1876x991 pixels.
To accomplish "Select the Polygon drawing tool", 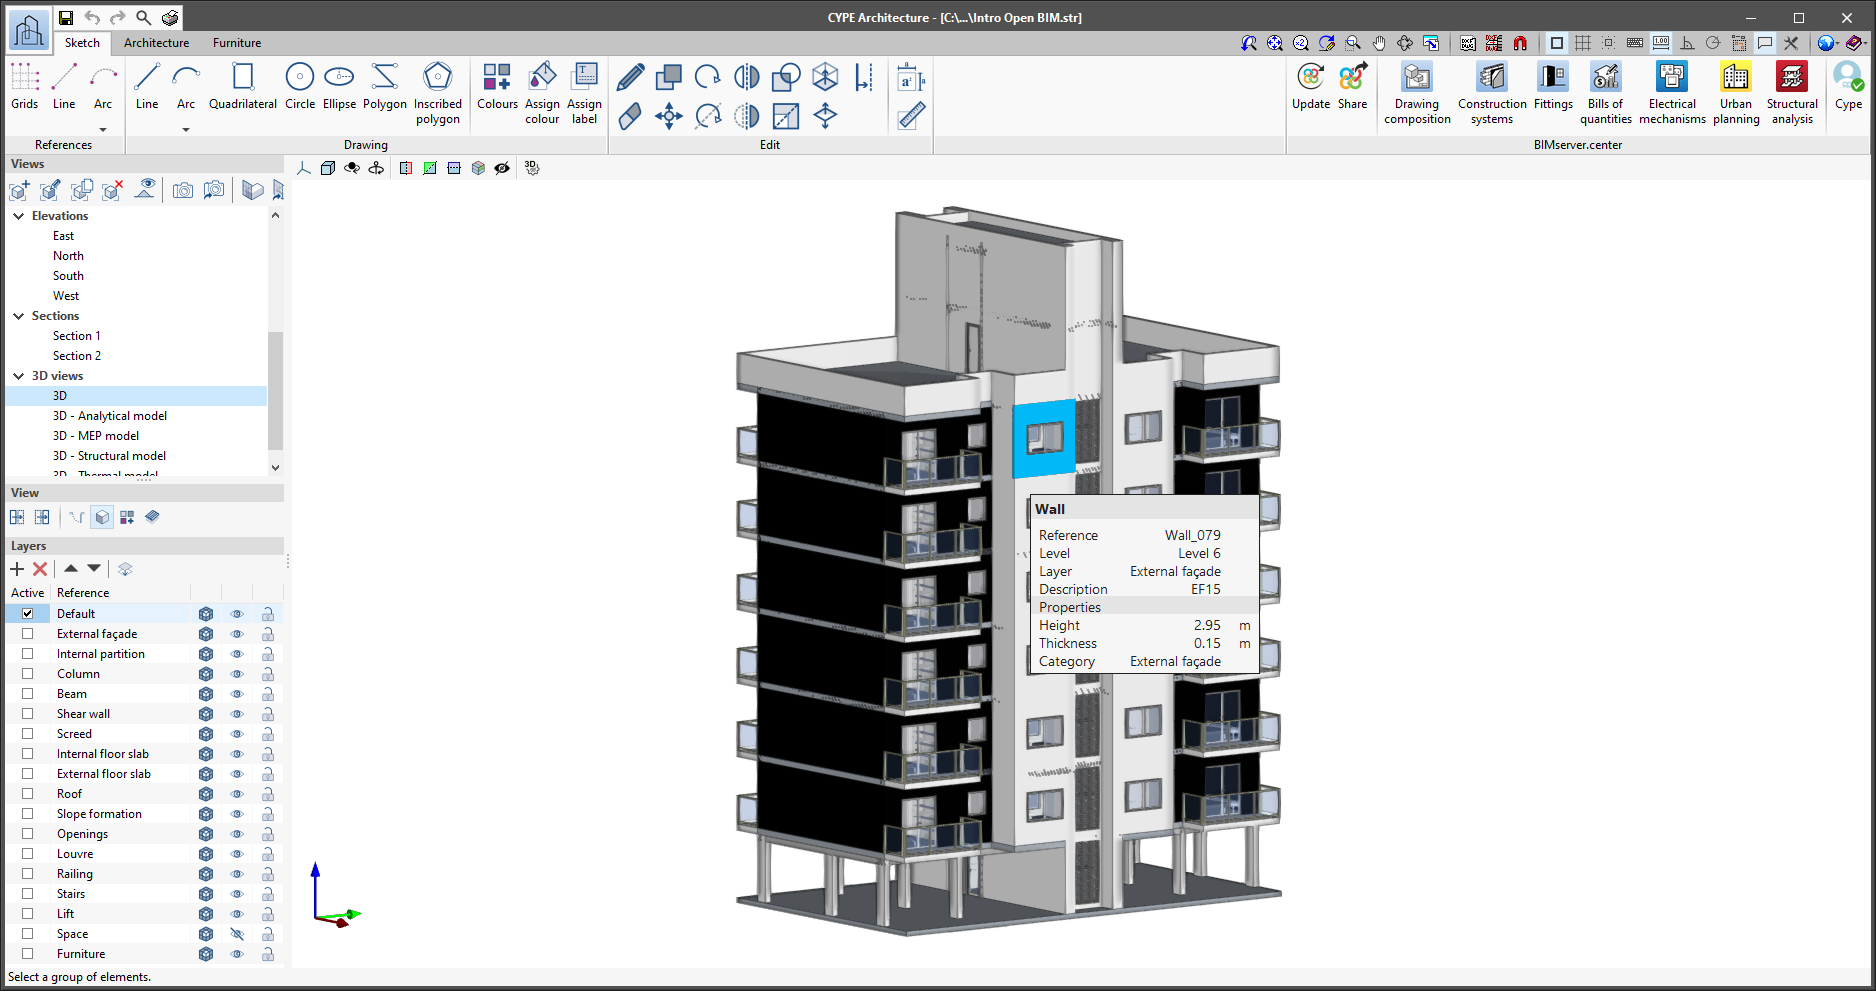I will tap(384, 86).
